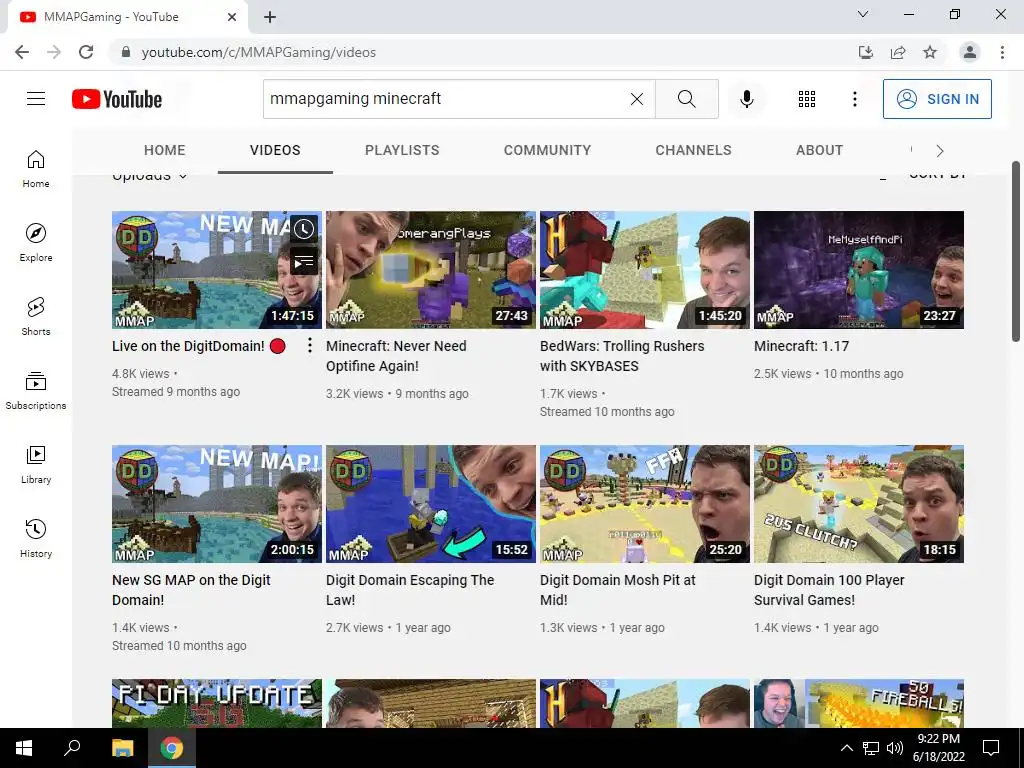This screenshot has width=1024, height=768.
Task: Open the Minecraft: Never Need Optifine Again! title
Action: (x=396, y=356)
